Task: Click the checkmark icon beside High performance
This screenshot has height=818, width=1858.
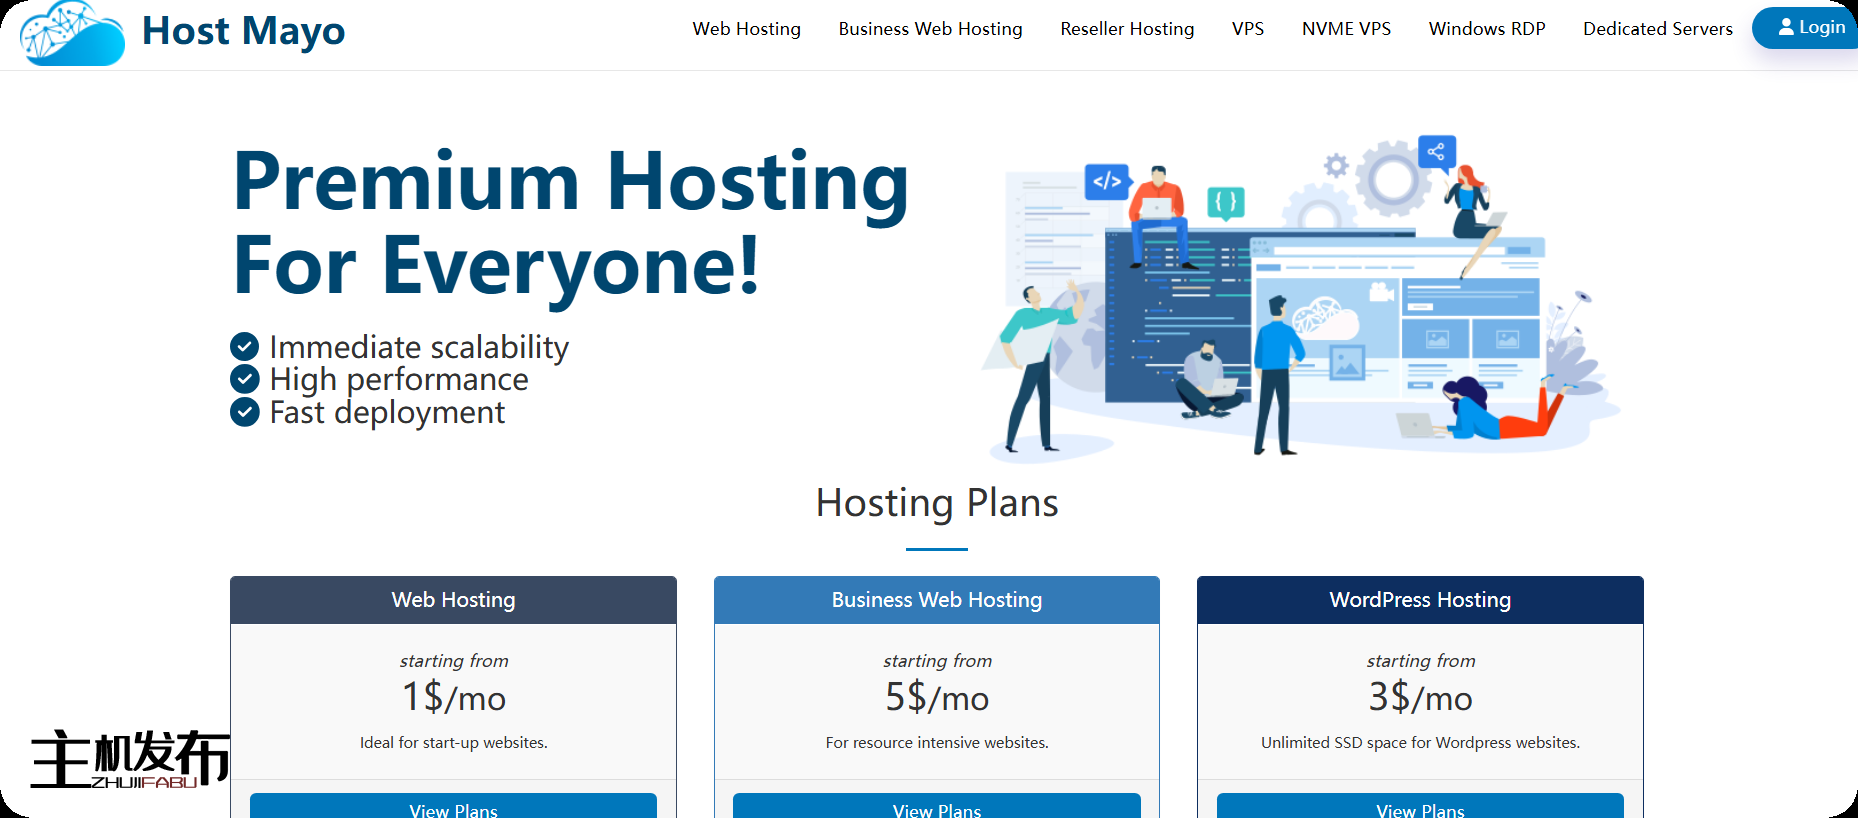Action: pos(245,379)
